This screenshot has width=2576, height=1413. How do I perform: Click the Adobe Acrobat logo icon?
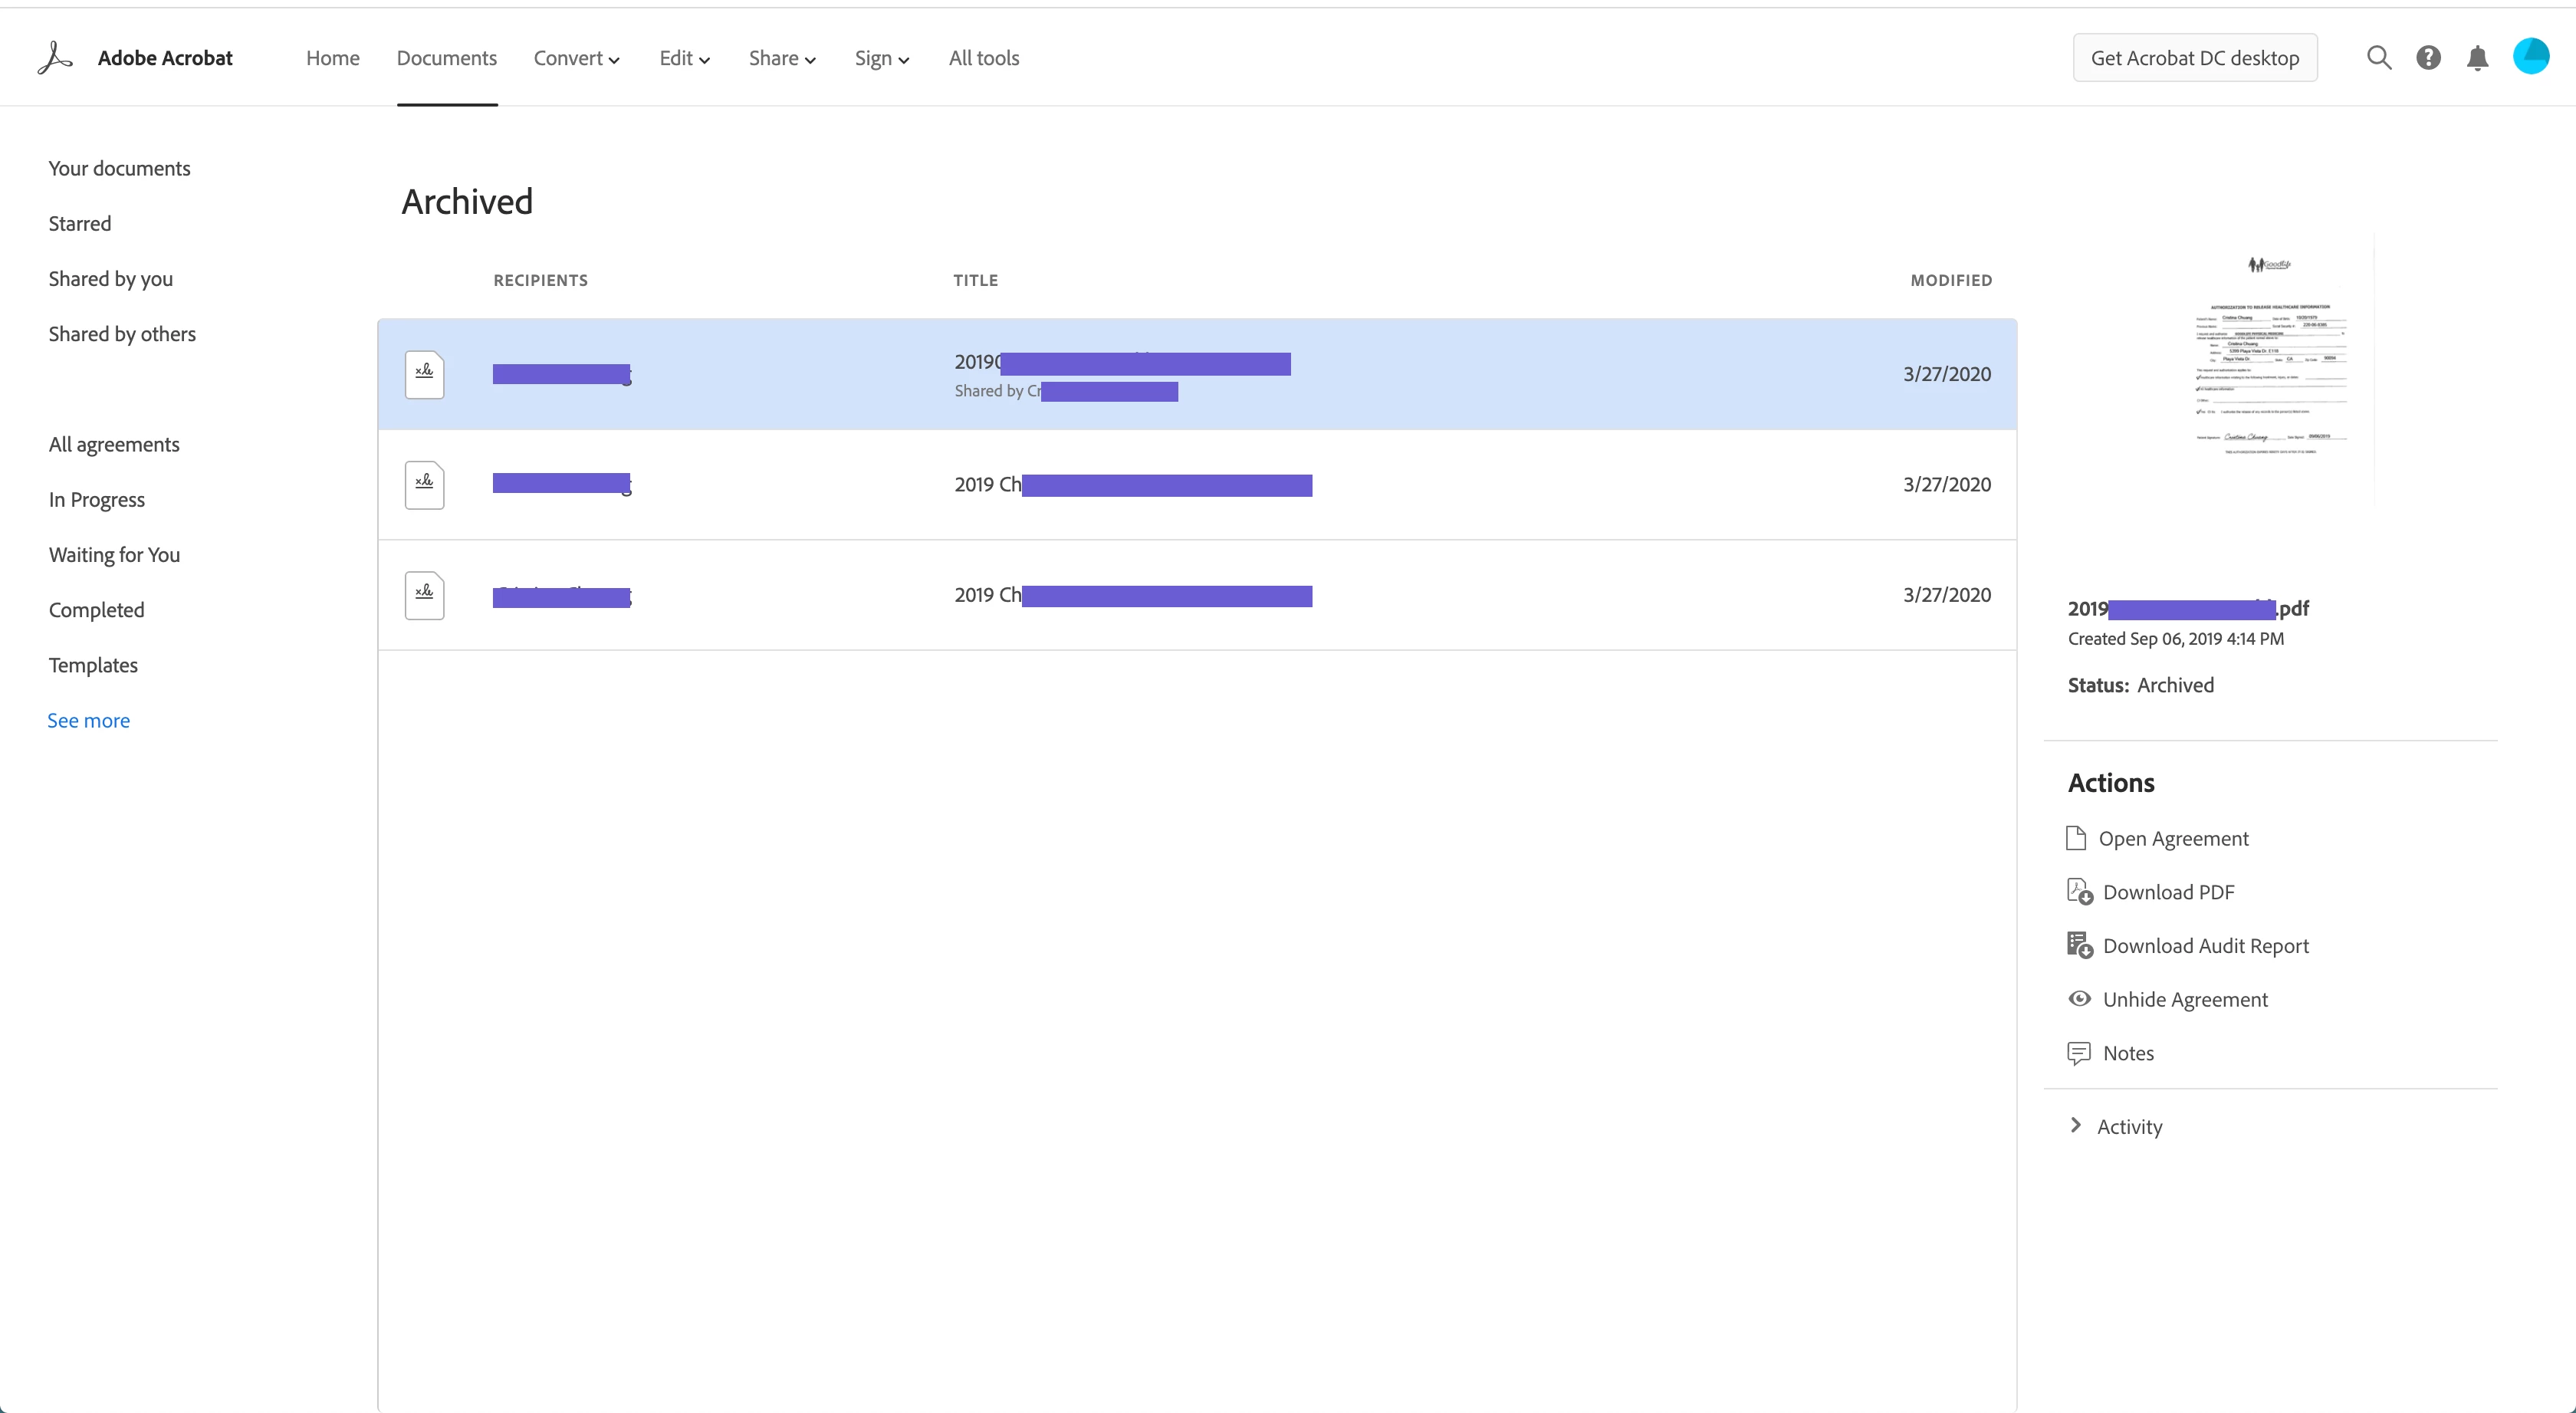pyautogui.click(x=55, y=58)
